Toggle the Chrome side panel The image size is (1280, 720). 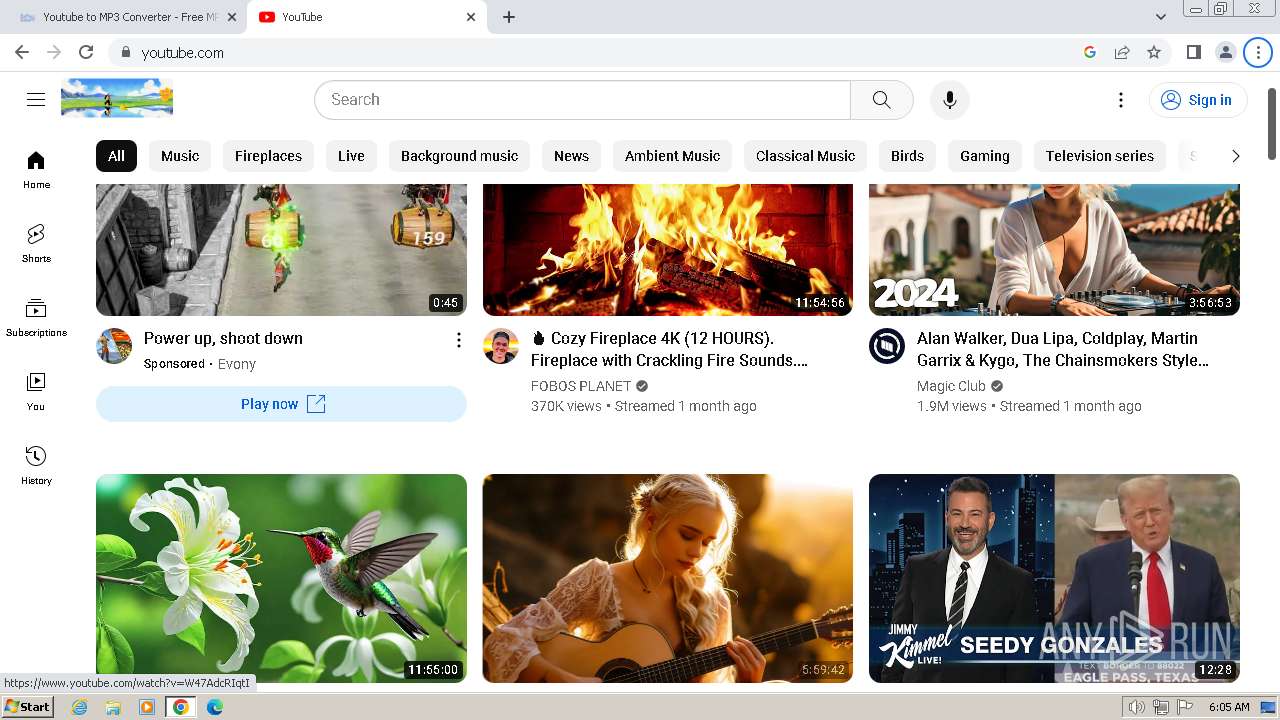1193,52
